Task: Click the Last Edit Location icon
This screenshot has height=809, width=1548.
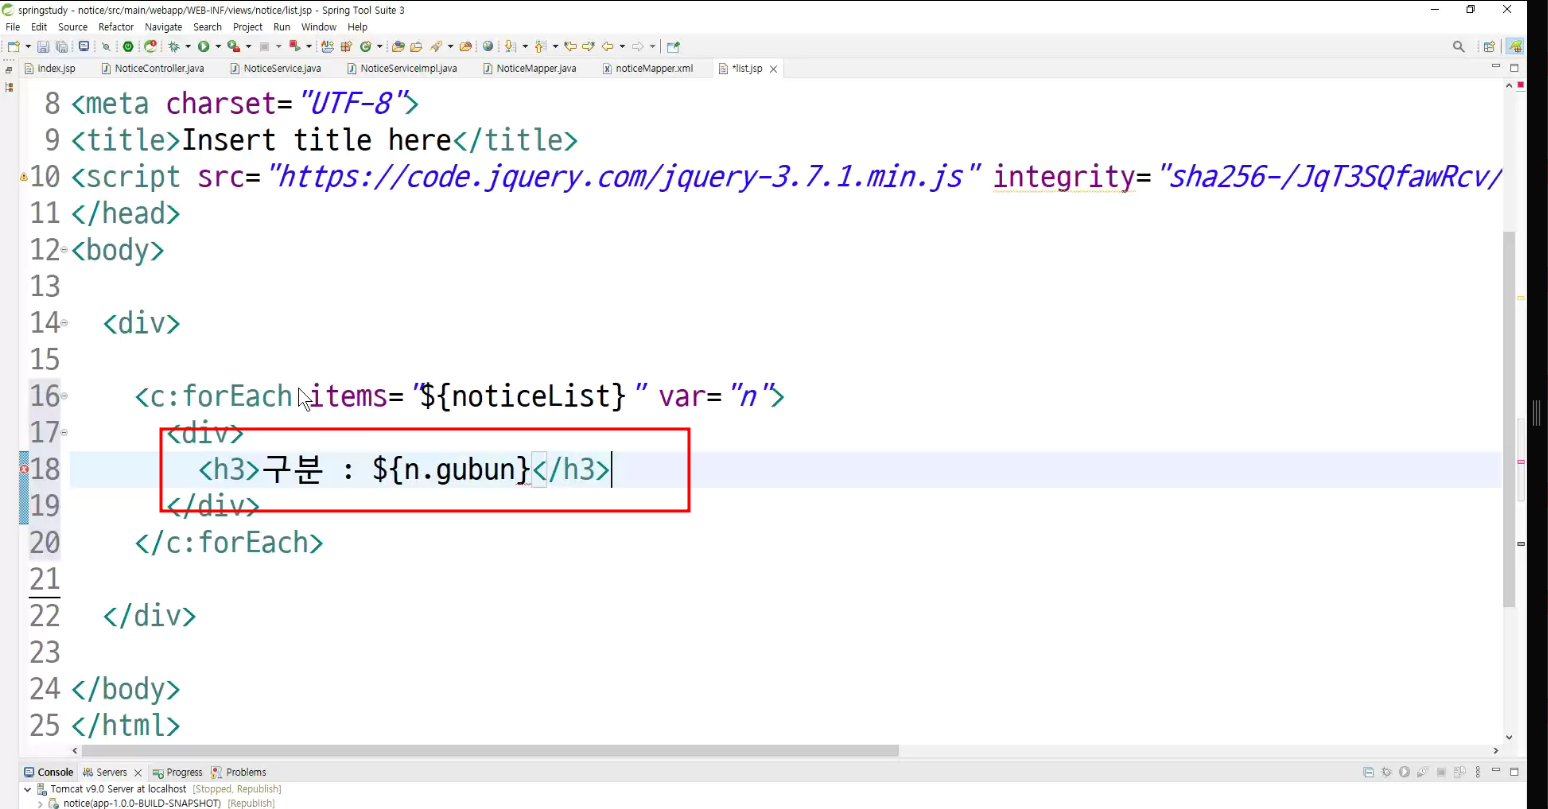Action: tap(571, 46)
